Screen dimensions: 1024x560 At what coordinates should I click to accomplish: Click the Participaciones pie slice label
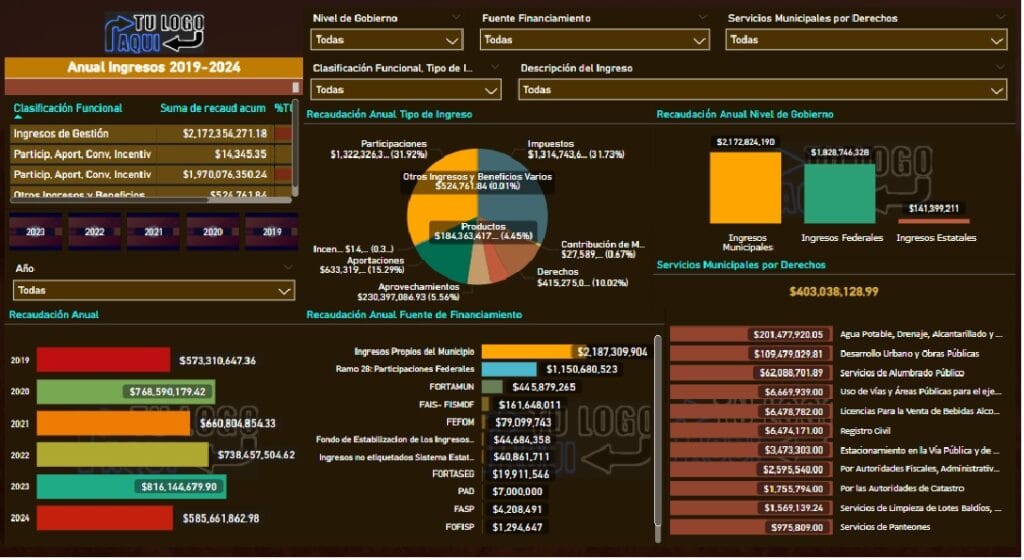coord(378,149)
